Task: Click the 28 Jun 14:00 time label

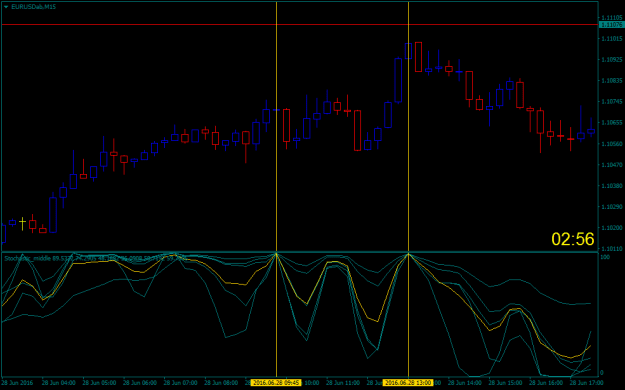Action: (465, 383)
